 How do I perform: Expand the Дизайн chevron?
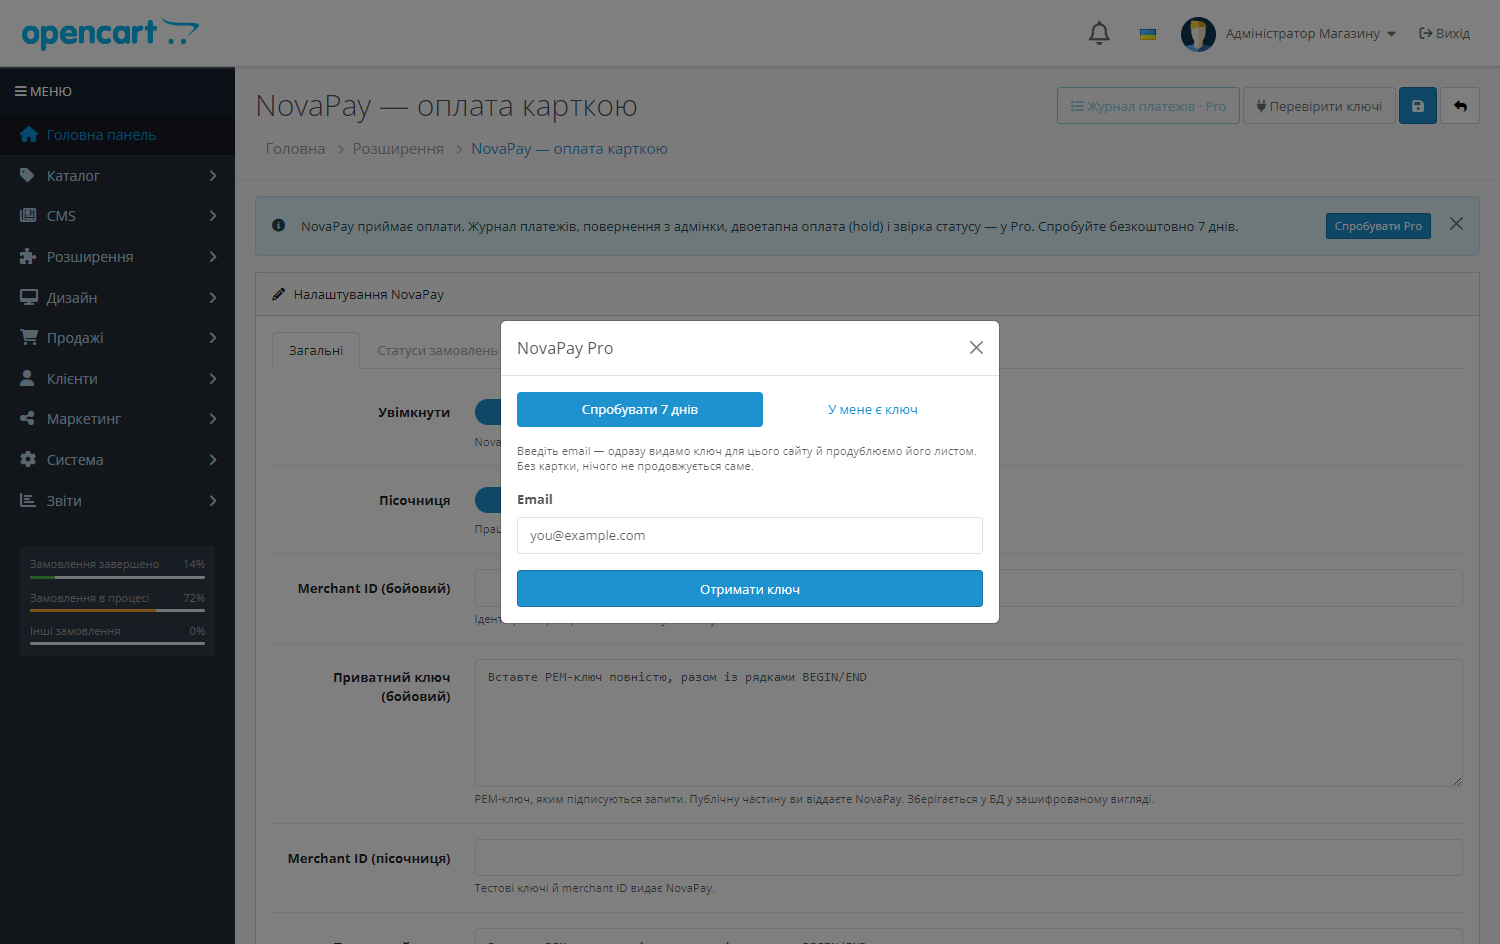pos(213,298)
